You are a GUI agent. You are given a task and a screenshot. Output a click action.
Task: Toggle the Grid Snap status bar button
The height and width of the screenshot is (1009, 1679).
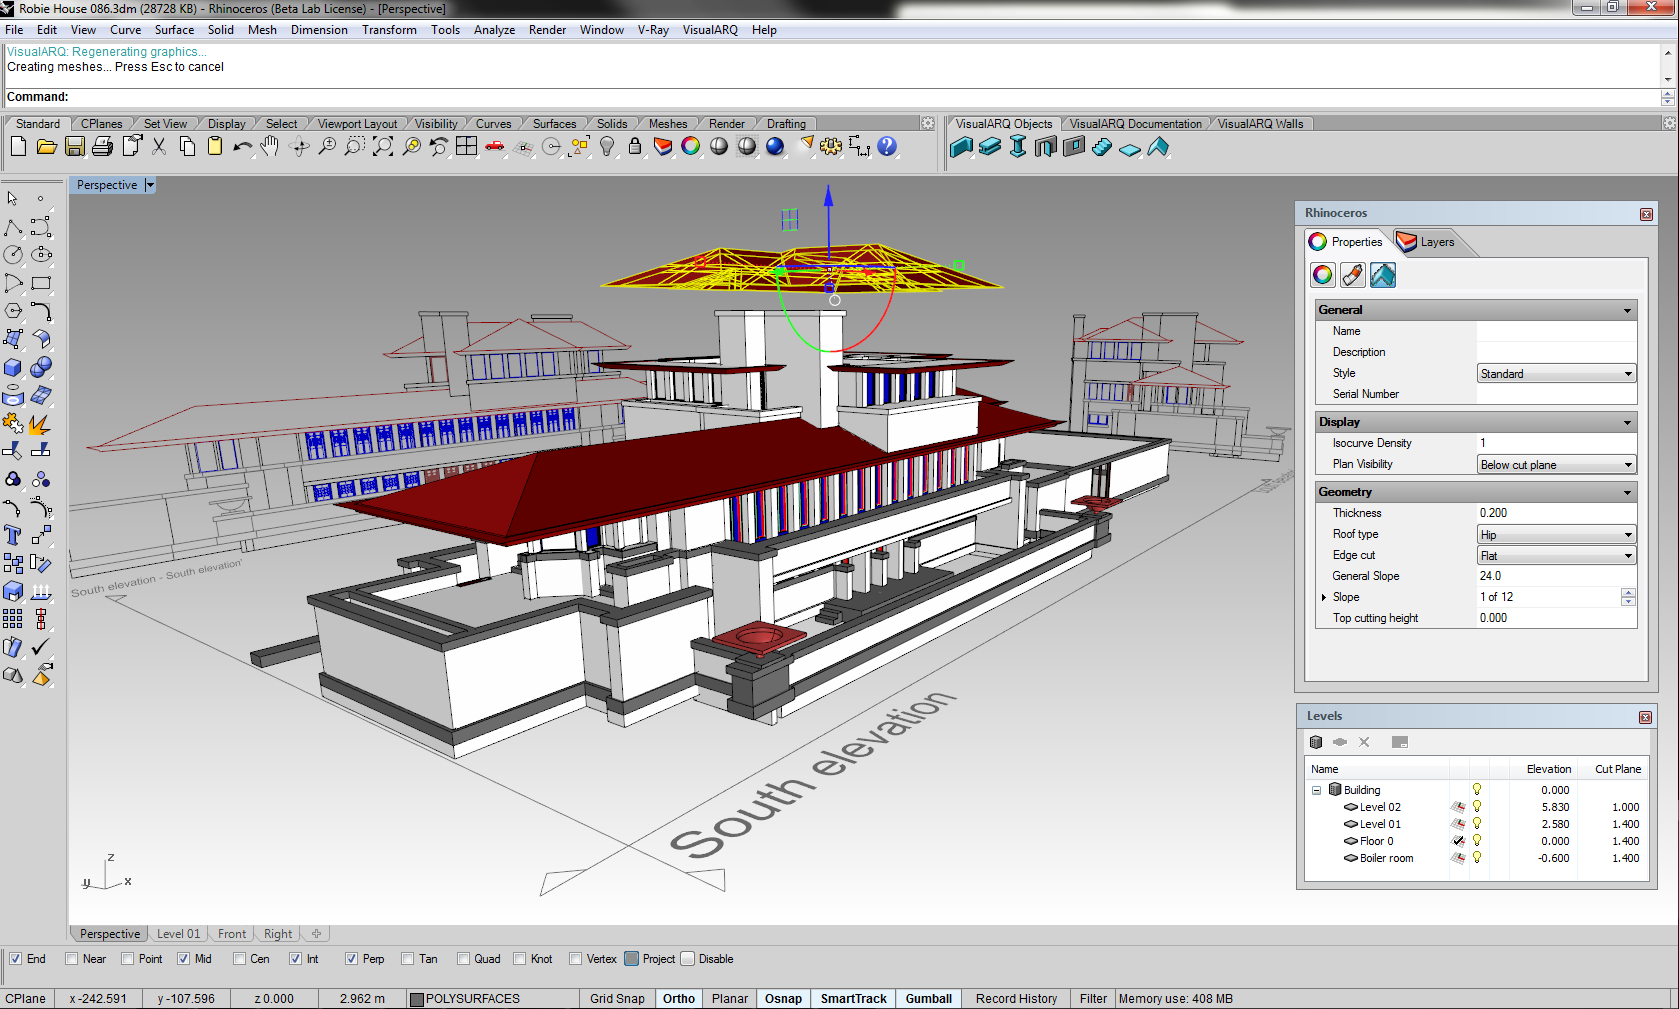(617, 998)
